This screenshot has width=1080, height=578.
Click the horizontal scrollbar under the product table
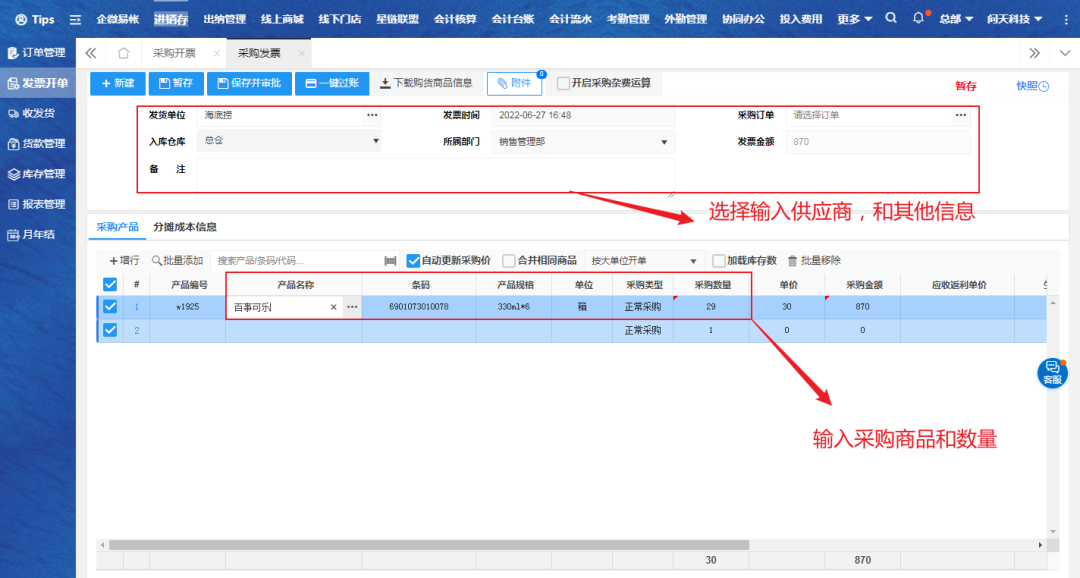(x=428, y=545)
